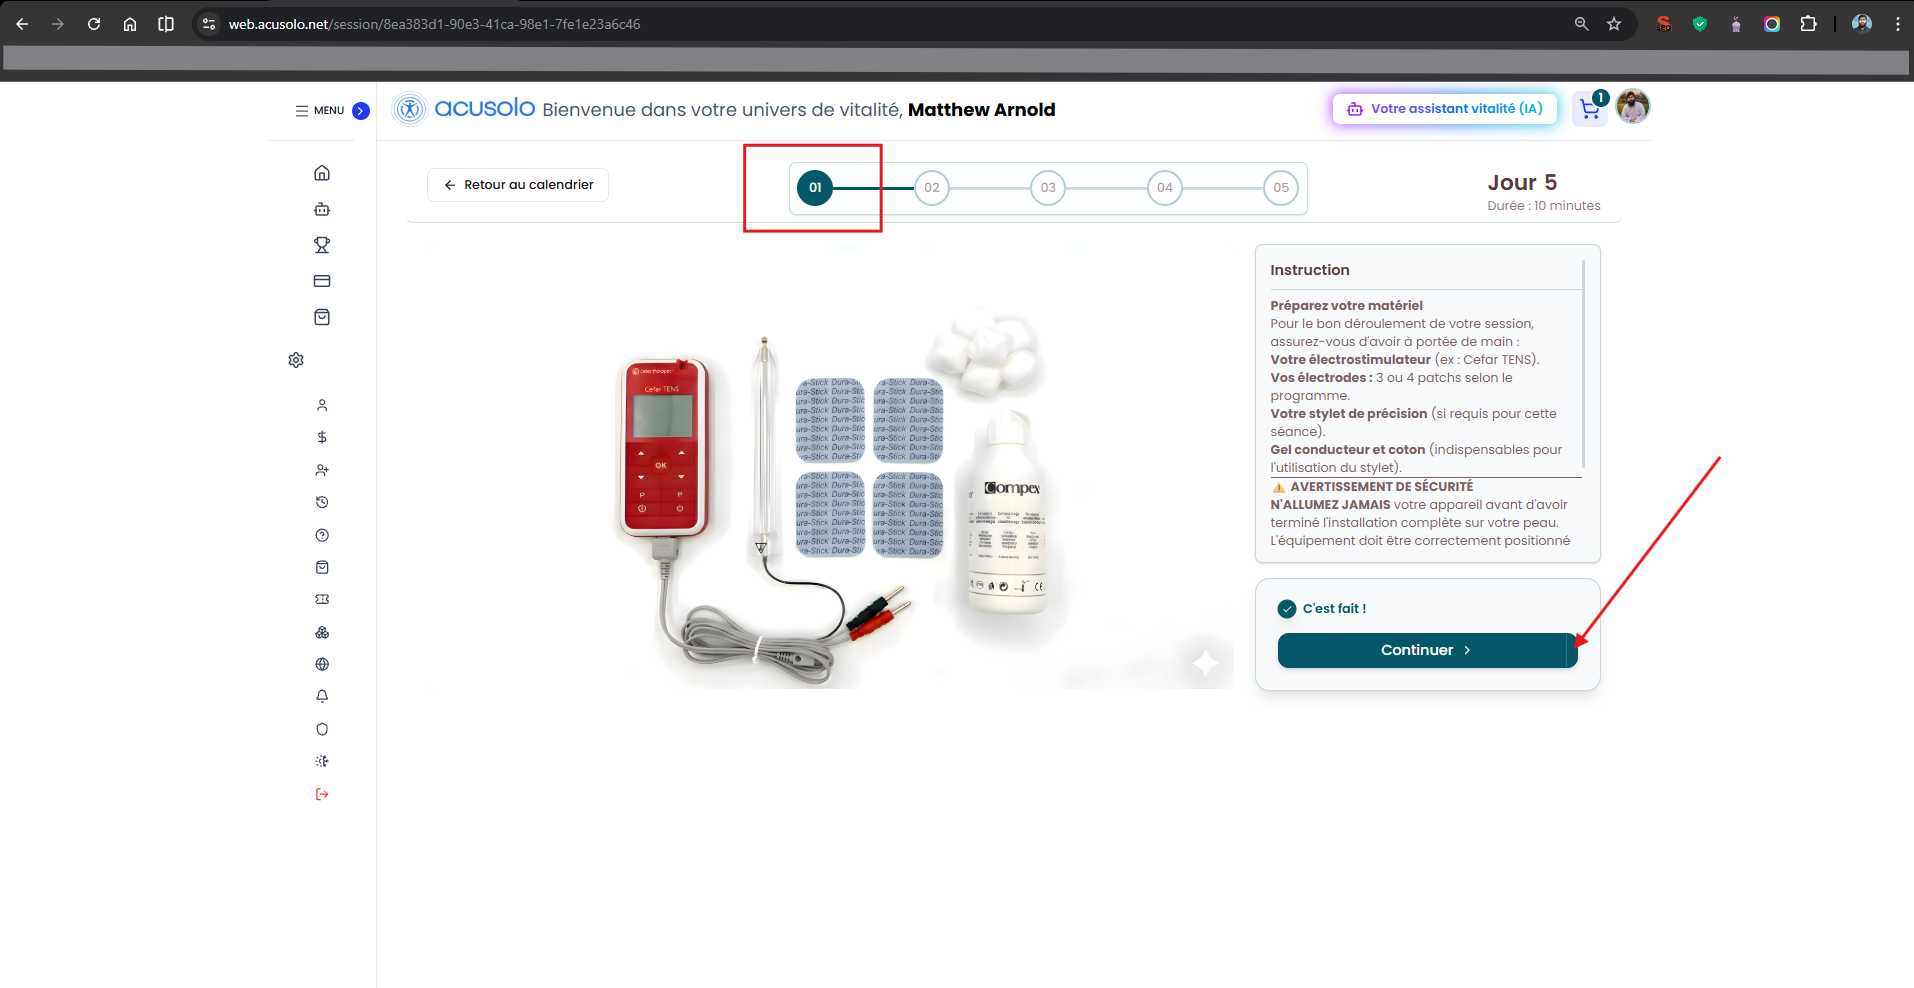1914x988 pixels.
Task: Open the dollar sign sidebar icon
Action: pos(322,437)
